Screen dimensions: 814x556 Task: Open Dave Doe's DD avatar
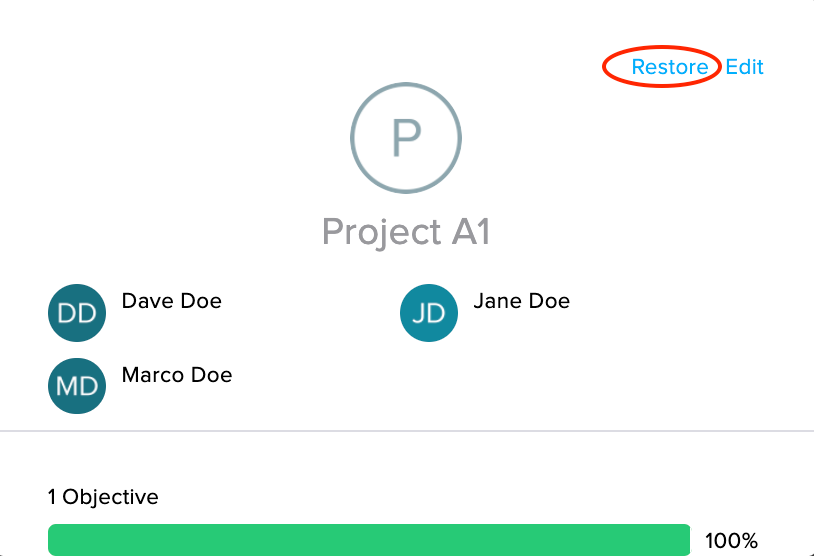click(77, 313)
